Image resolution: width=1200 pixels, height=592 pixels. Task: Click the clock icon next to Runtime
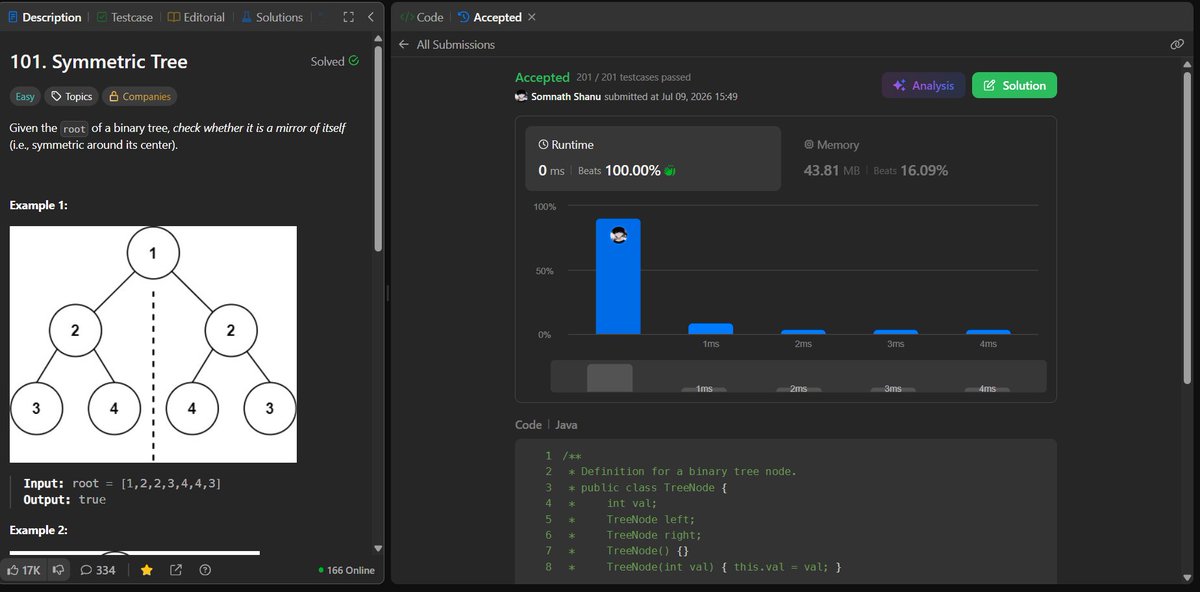543,145
